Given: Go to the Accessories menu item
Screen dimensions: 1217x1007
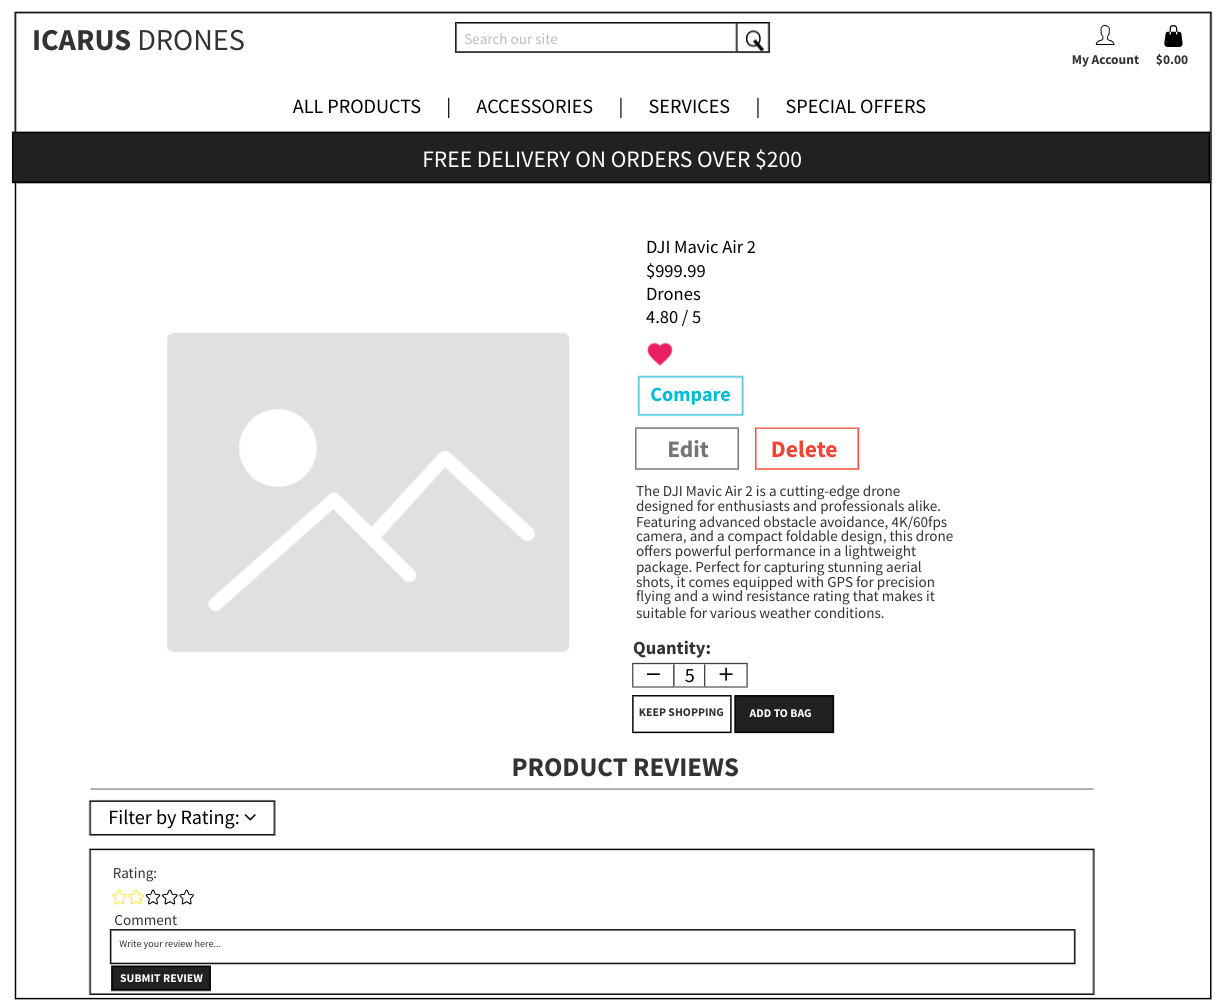Looking at the screenshot, I should (534, 107).
